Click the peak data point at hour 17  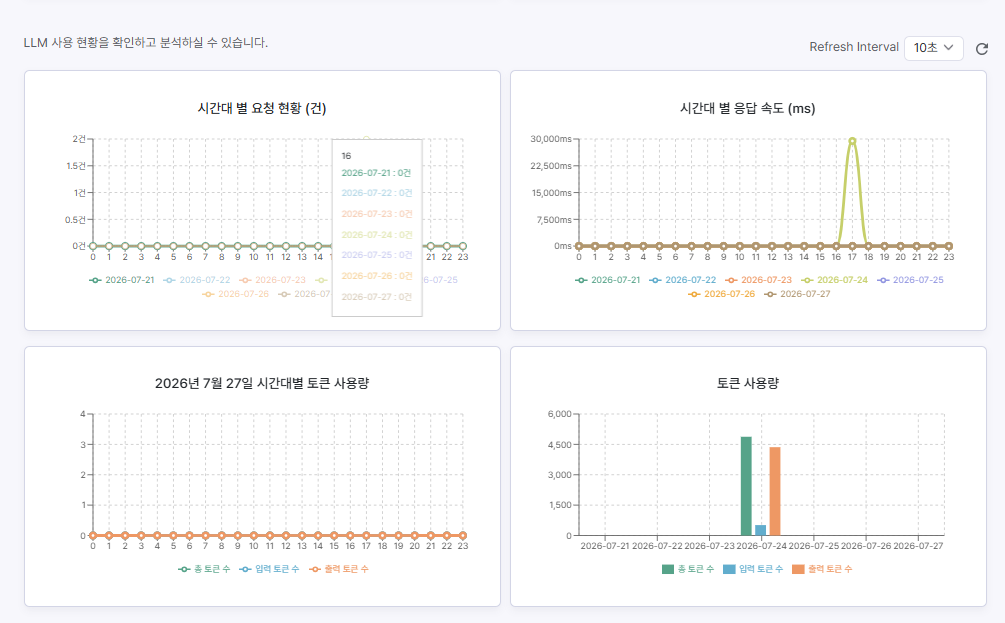tap(852, 141)
